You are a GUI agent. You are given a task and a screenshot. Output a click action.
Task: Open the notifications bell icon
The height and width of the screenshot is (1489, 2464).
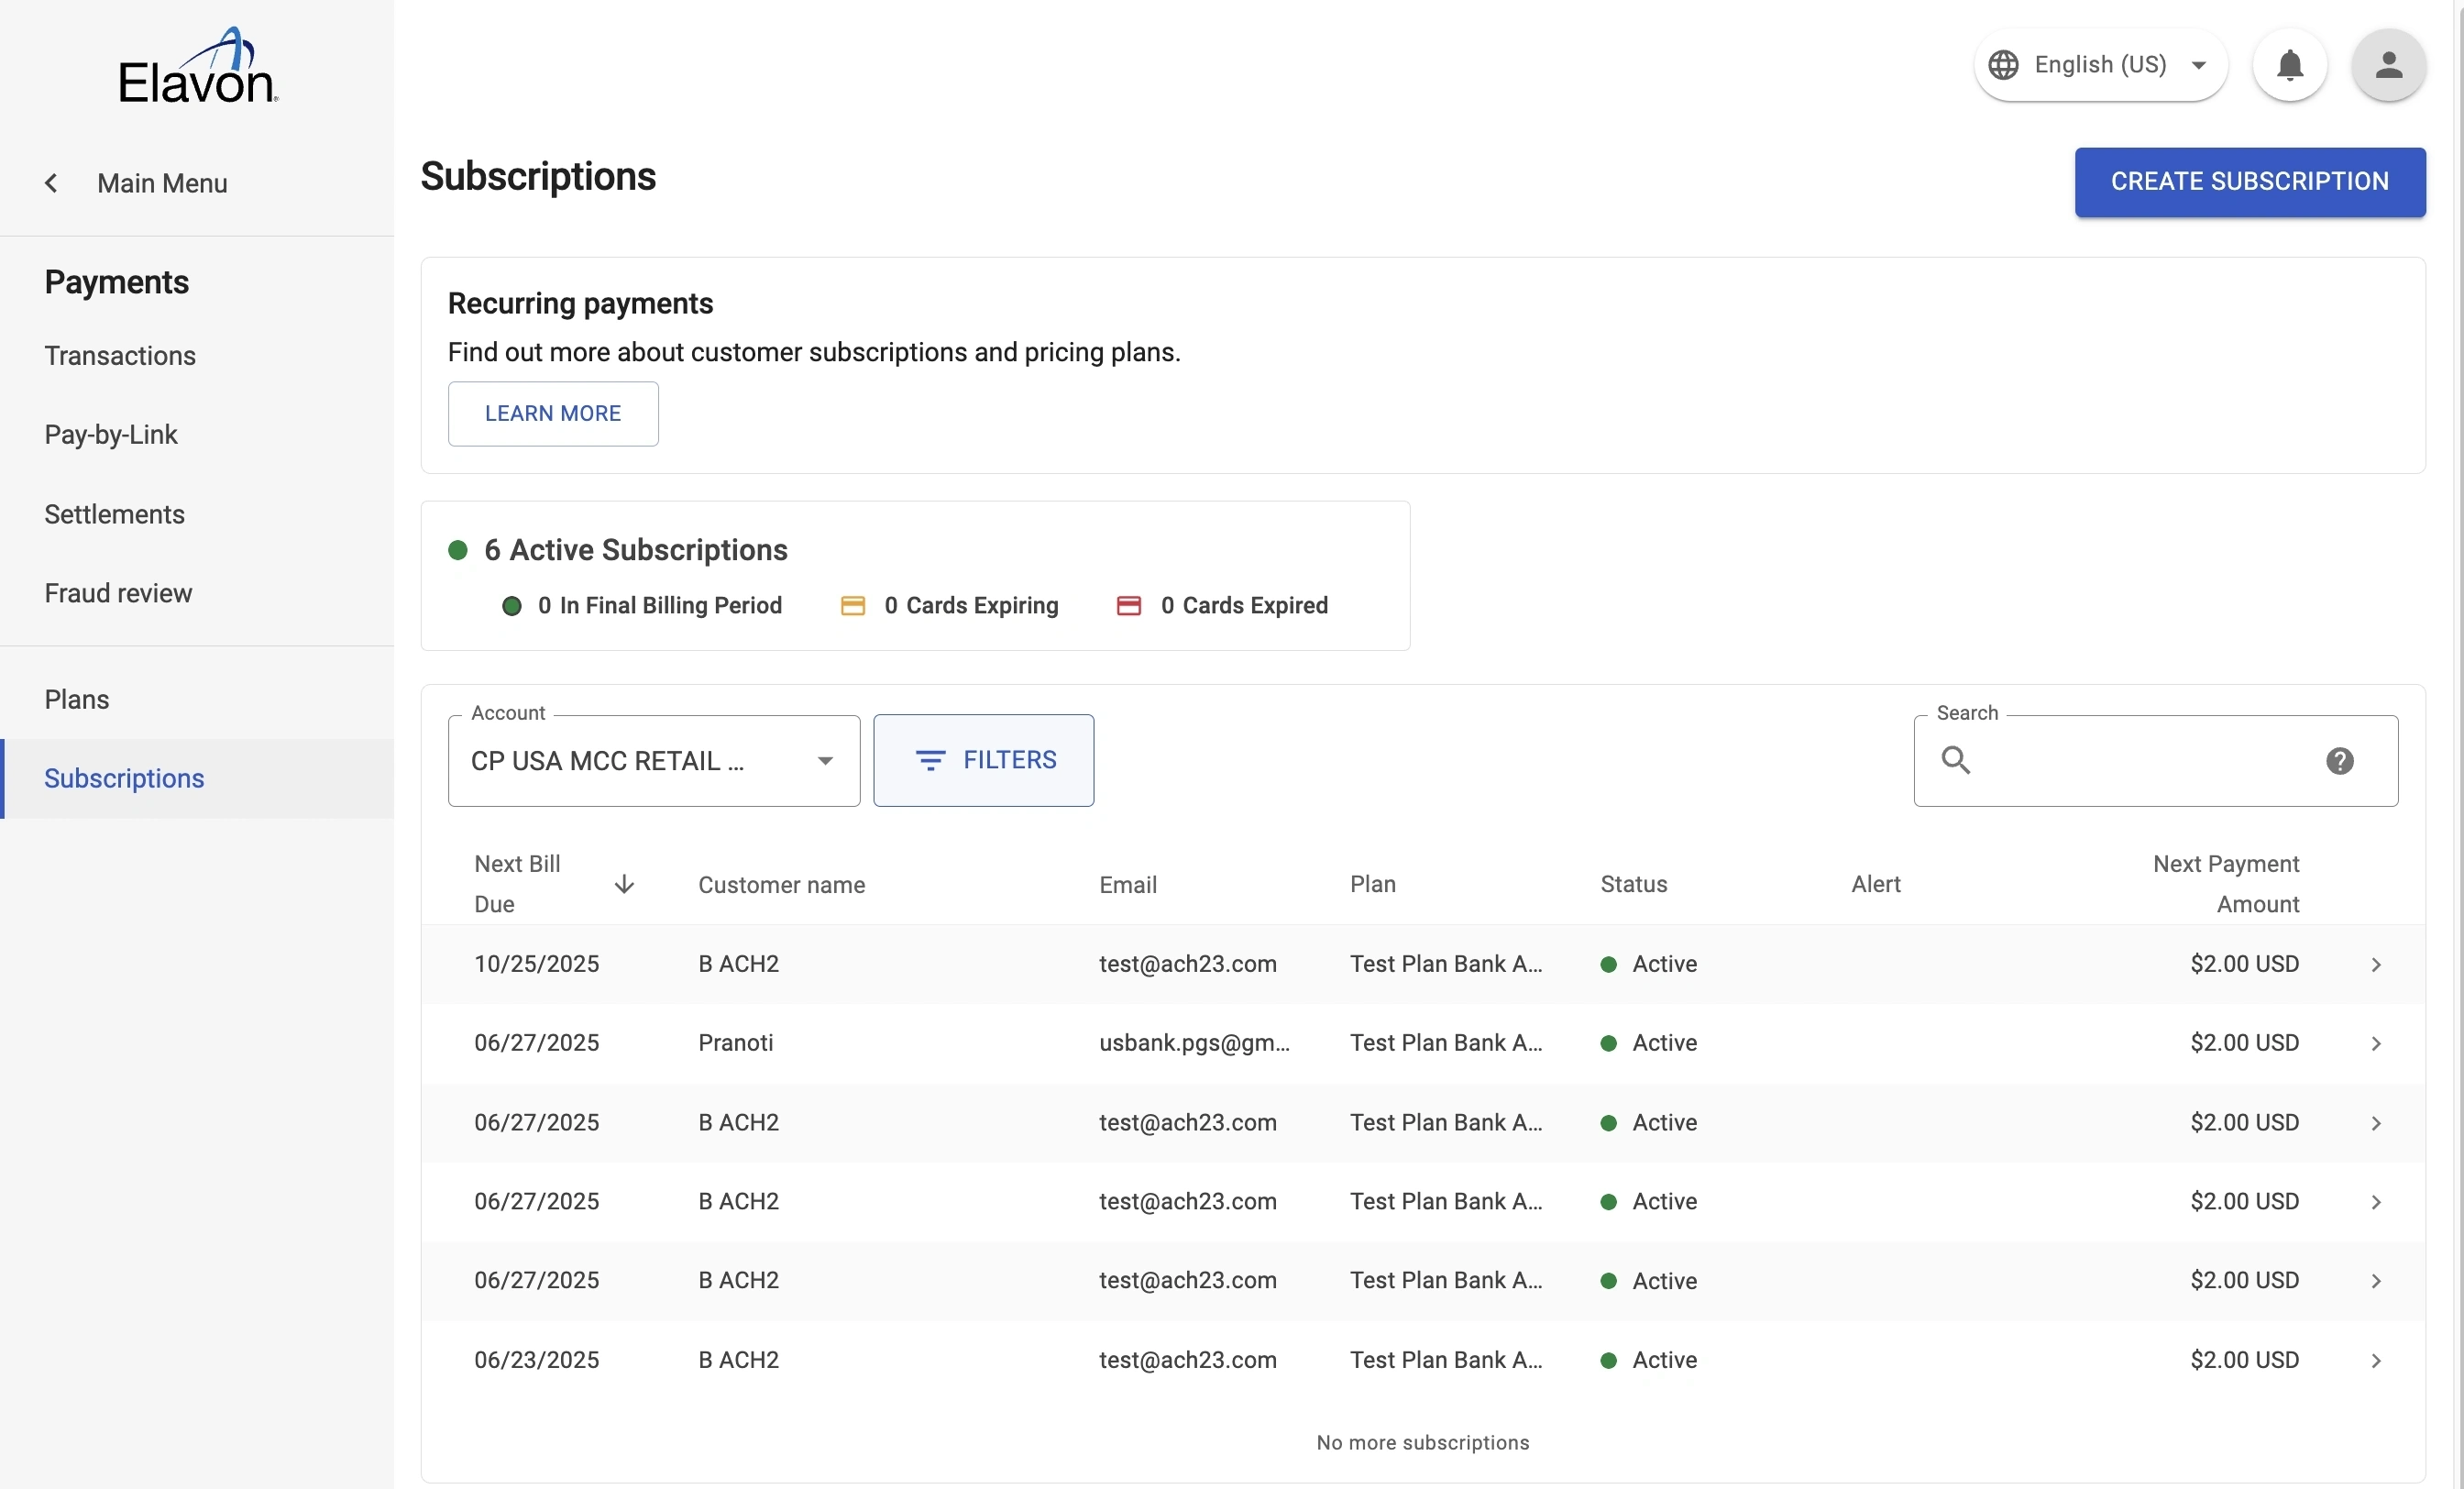coord(2289,65)
